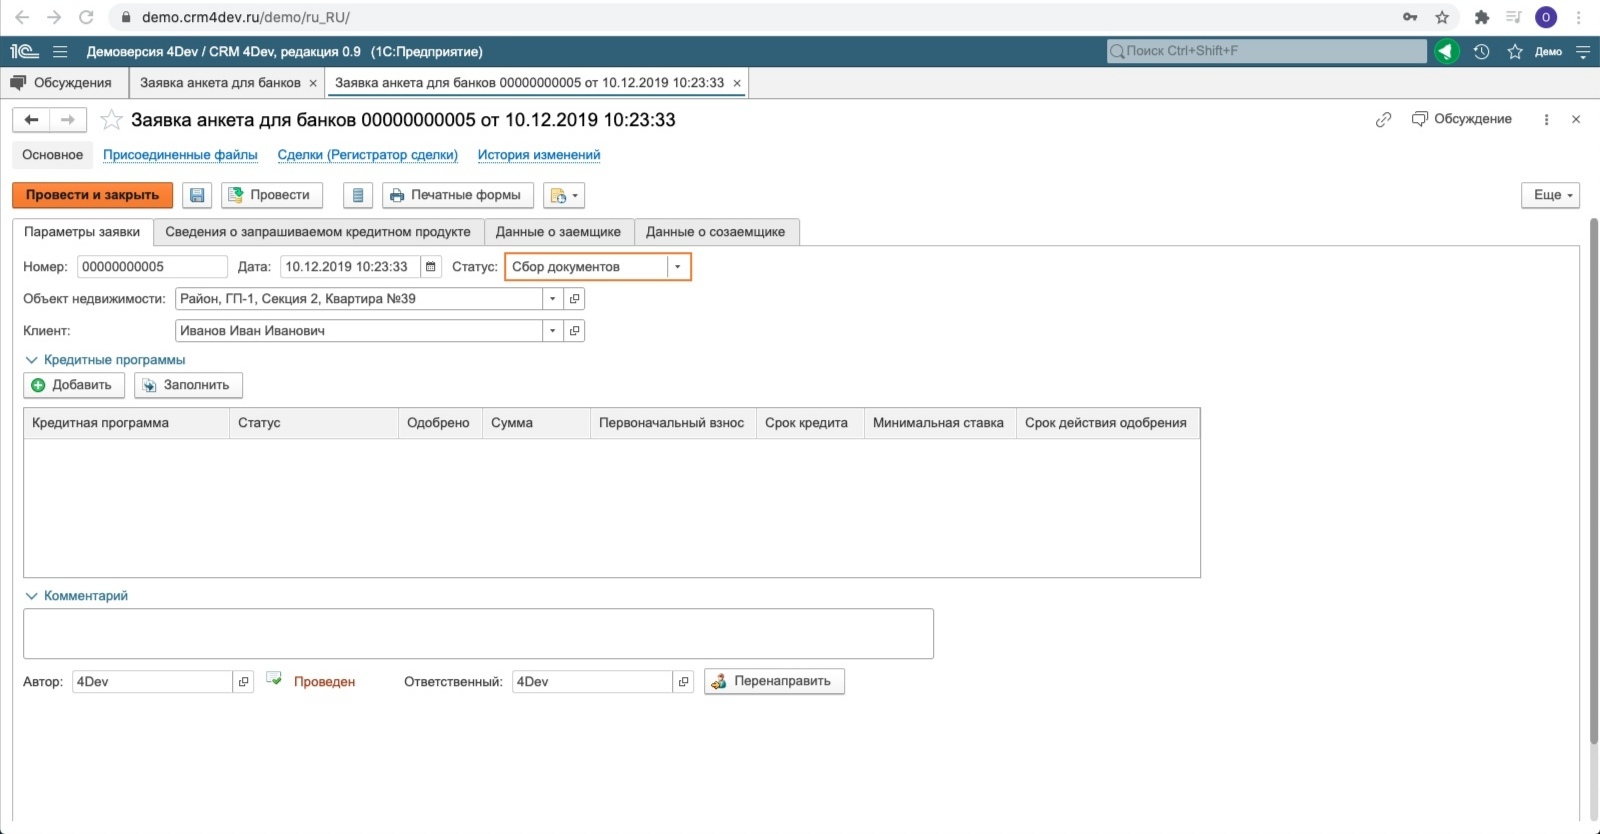Open favorites star in top bar
Viewport: 1600px width, 834px height.
(x=1515, y=52)
